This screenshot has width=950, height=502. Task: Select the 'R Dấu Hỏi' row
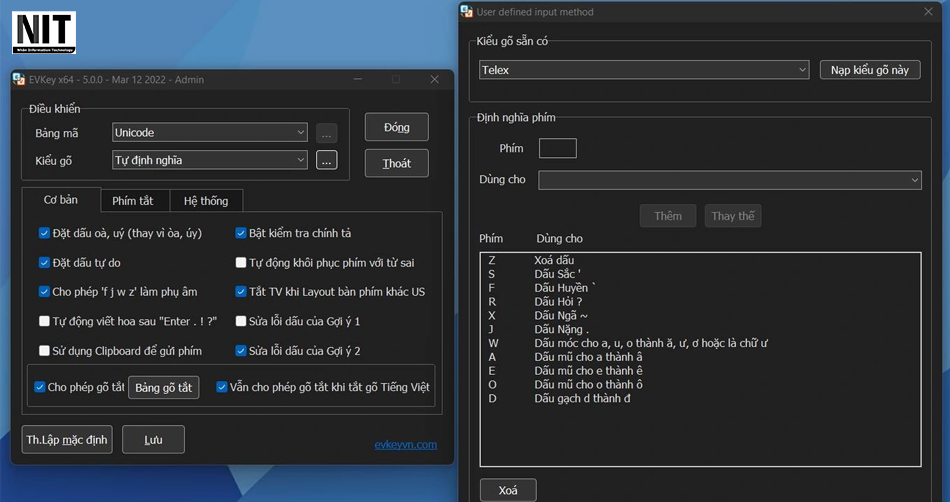[700, 302]
